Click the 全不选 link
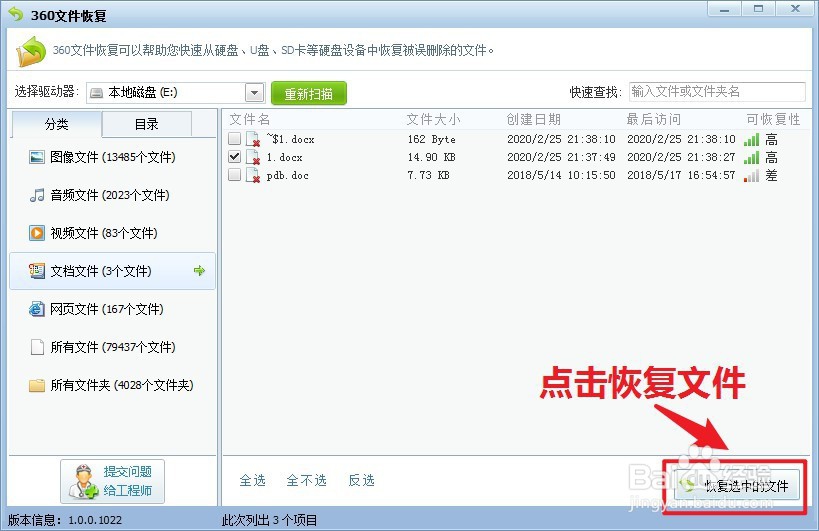 click(307, 480)
